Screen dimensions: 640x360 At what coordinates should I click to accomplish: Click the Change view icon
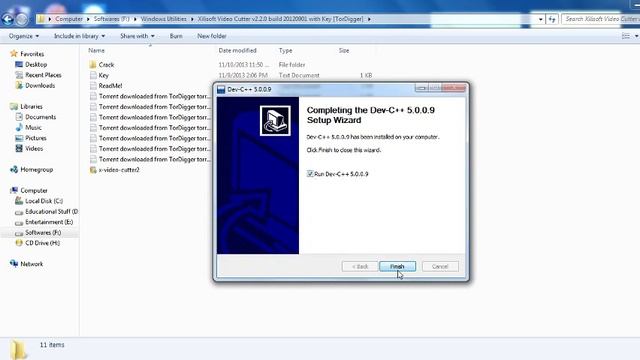(626, 36)
